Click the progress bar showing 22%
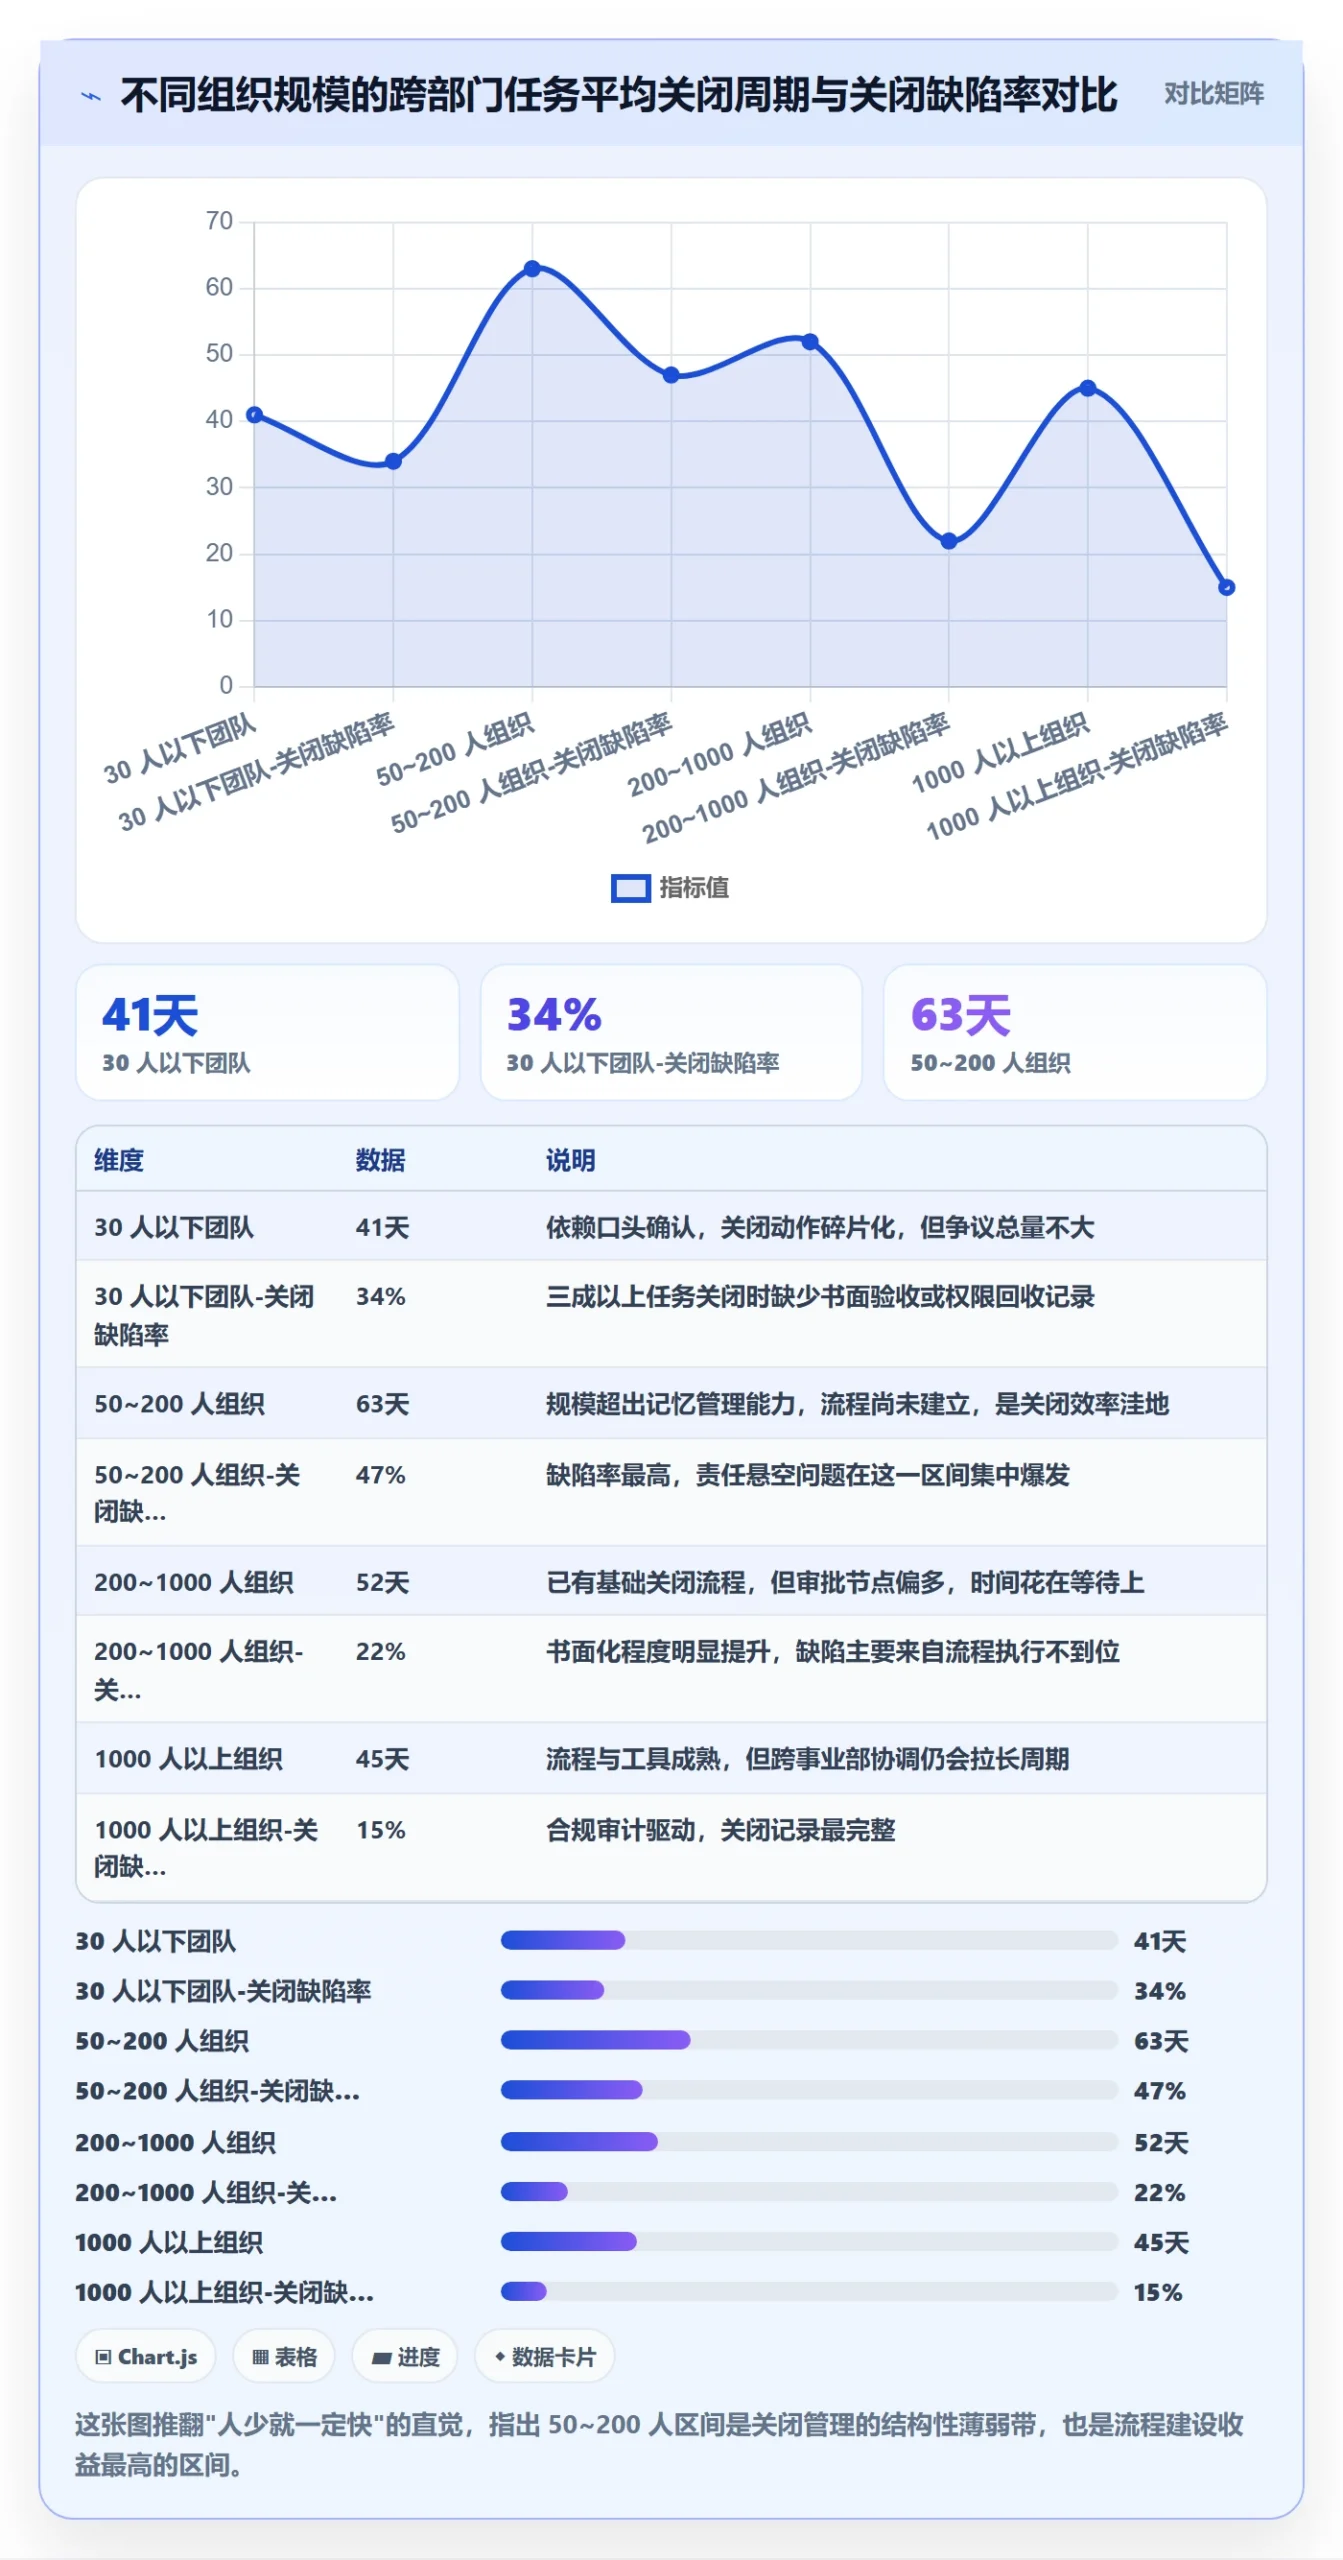Screen dimensions: 1343x2560 pos(809,2191)
